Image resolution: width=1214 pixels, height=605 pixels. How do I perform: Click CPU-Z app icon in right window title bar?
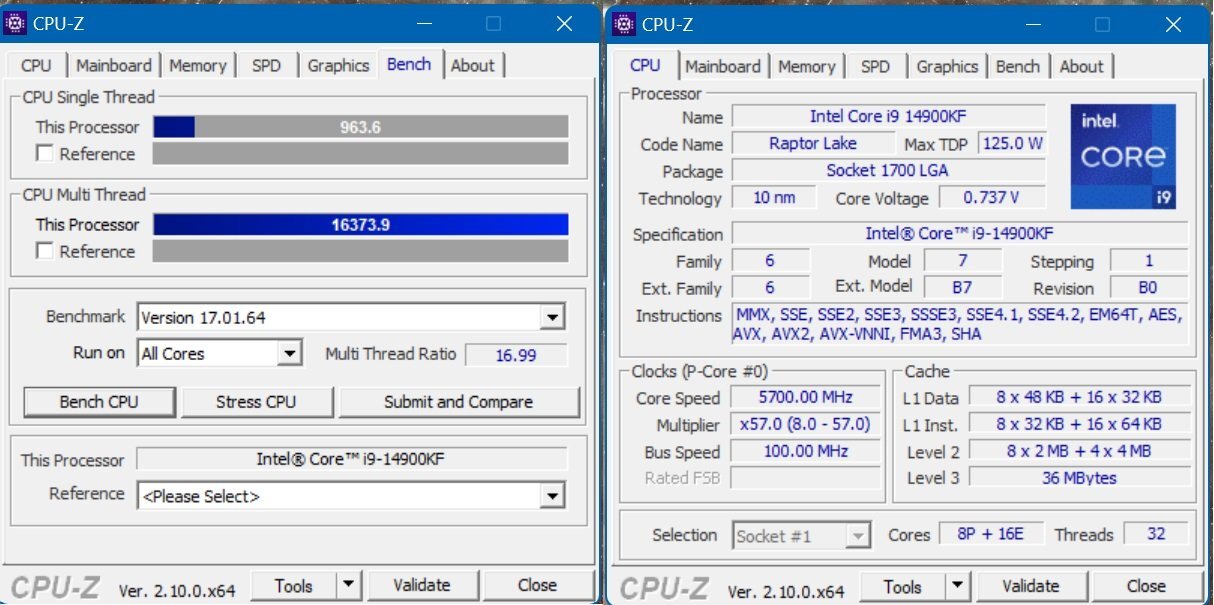point(625,23)
